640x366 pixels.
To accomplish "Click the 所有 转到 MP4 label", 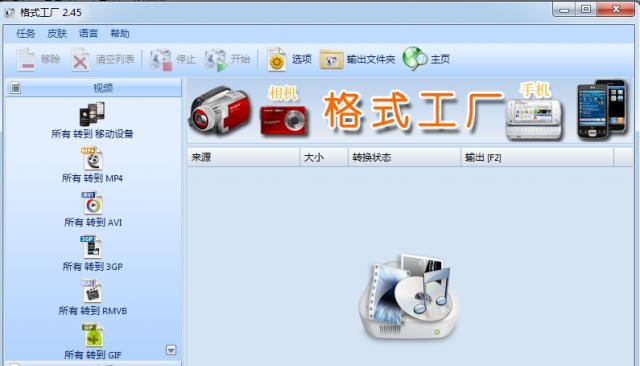I will tap(92, 178).
